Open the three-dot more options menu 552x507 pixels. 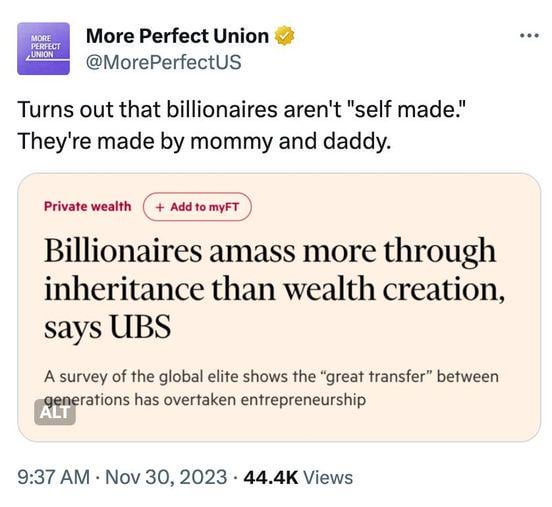[529, 35]
